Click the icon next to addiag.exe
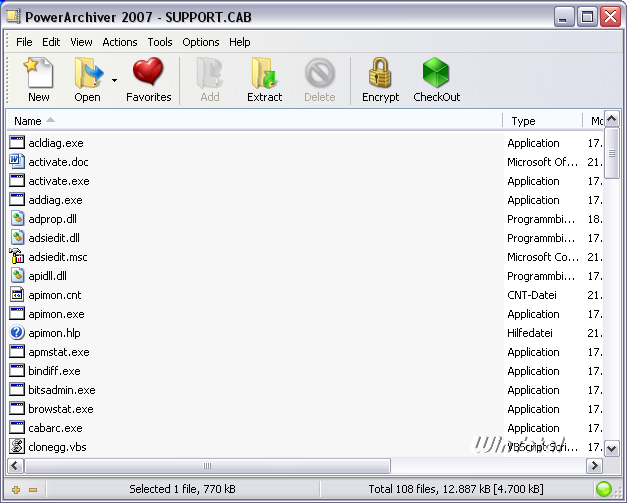 coord(17,200)
